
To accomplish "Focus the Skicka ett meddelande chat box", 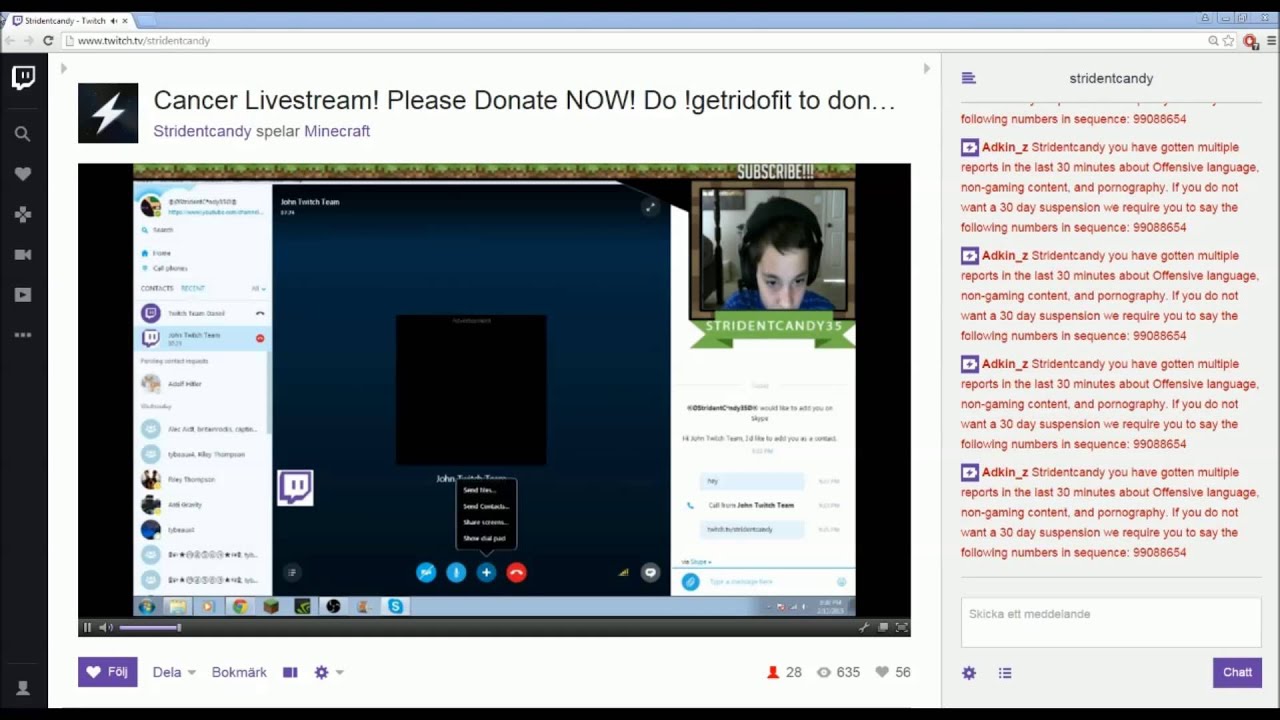I will point(1111,623).
